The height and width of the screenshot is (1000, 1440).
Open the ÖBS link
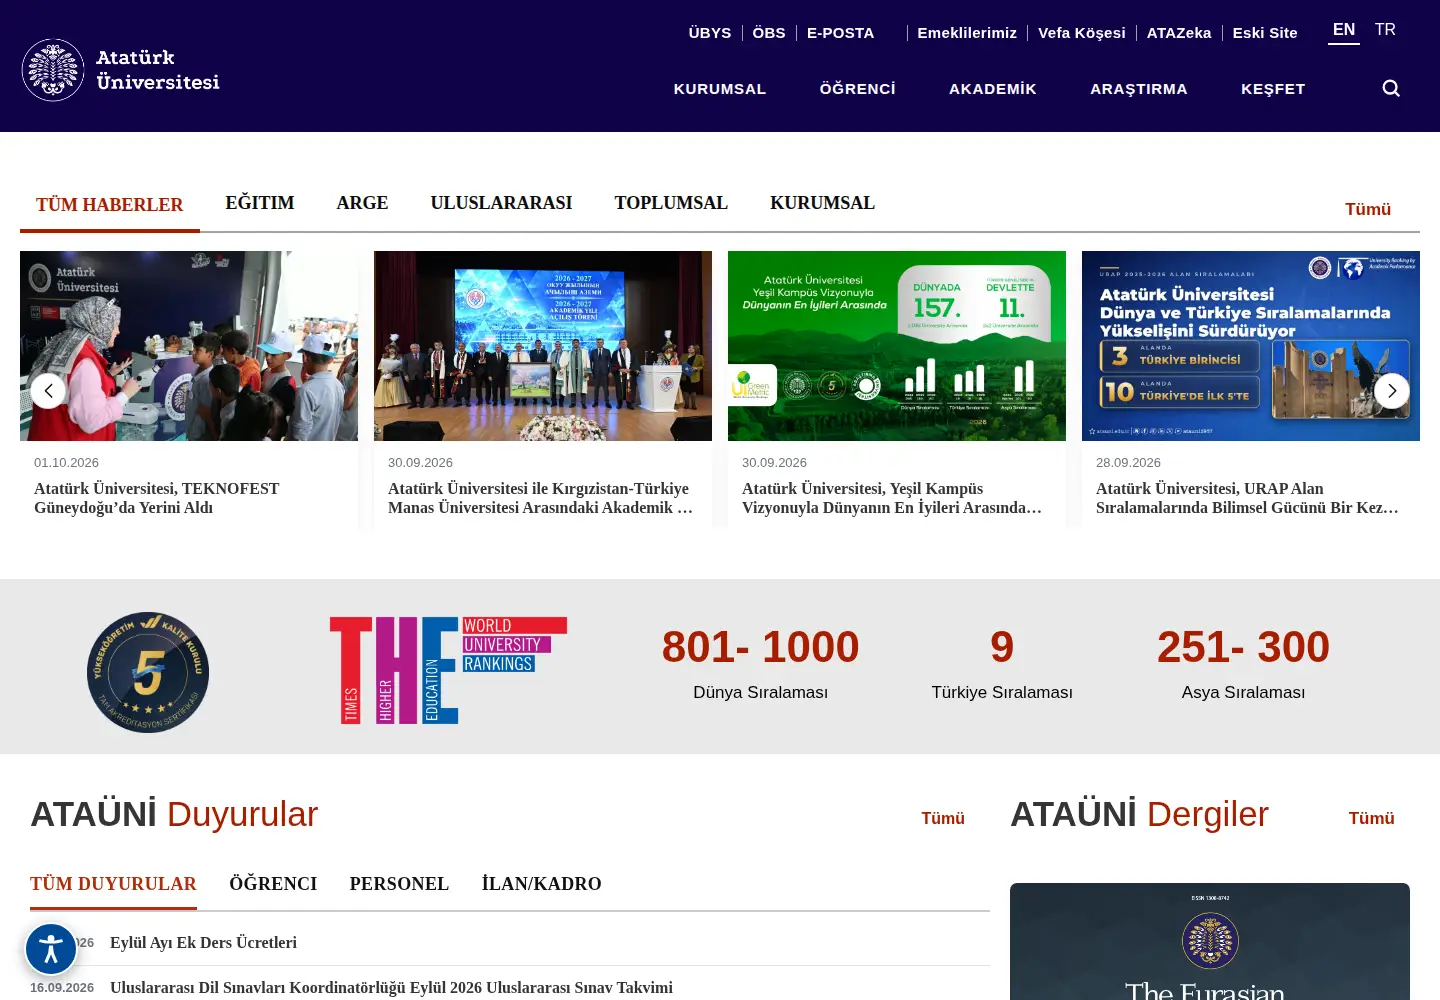point(769,33)
